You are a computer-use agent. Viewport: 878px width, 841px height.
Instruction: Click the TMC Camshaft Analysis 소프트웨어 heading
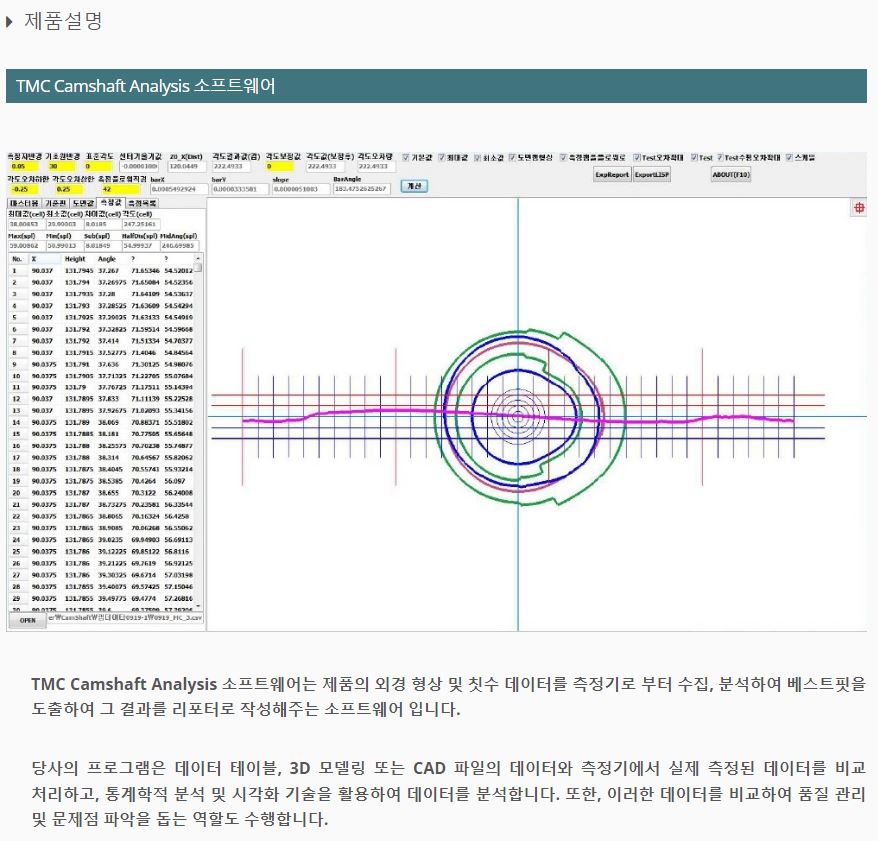point(146,86)
